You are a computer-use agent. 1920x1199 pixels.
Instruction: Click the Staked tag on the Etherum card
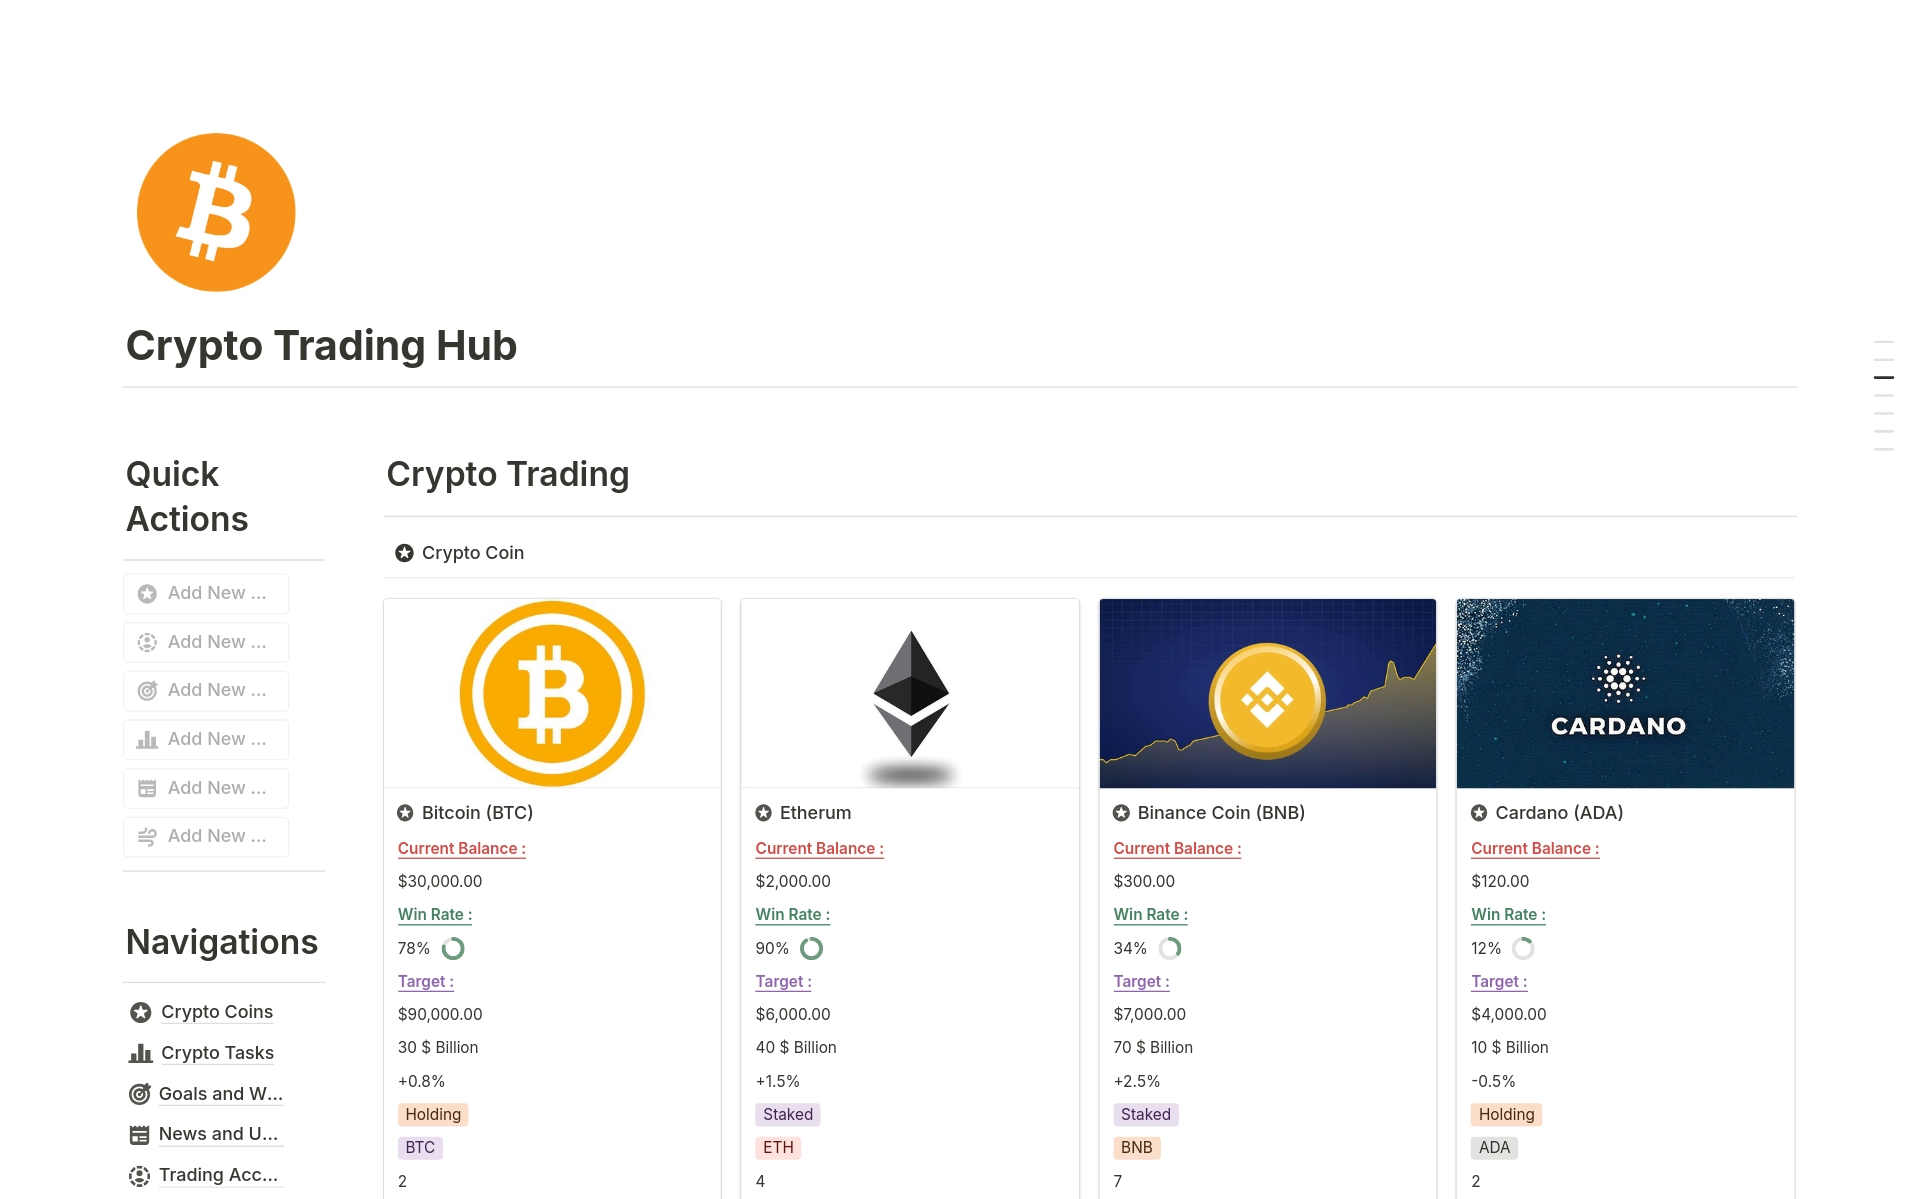click(787, 1114)
